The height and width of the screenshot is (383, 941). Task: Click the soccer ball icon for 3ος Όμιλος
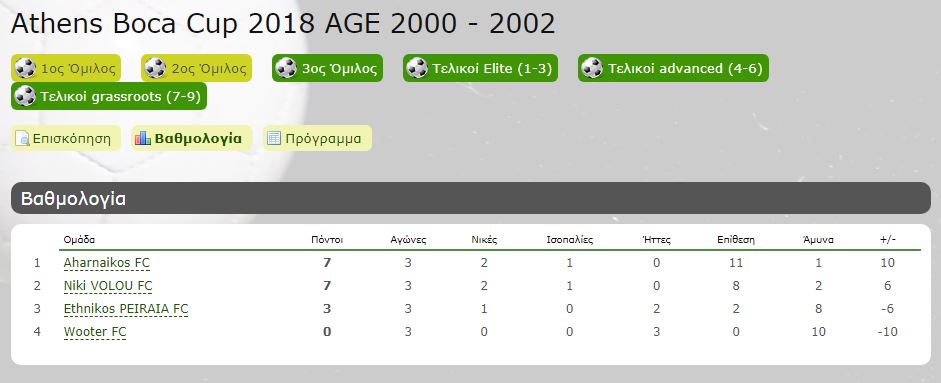(x=286, y=68)
